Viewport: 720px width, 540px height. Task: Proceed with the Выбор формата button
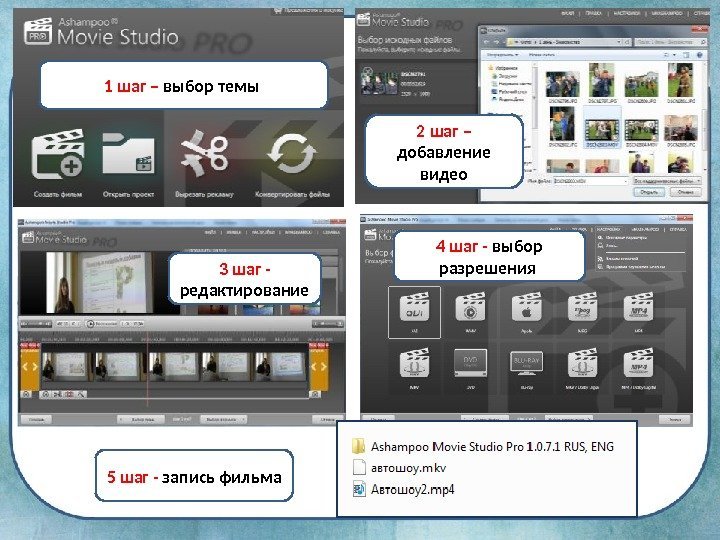tap(223, 419)
